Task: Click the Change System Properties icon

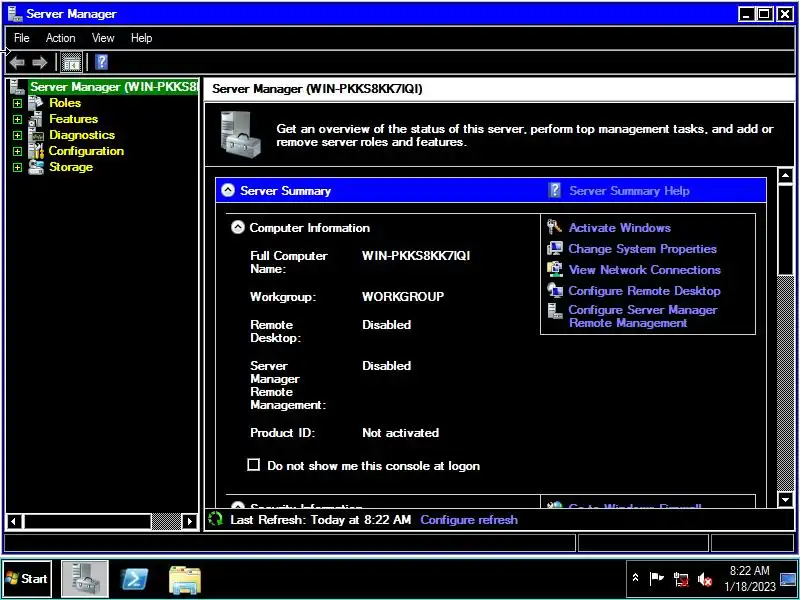Action: 555,248
